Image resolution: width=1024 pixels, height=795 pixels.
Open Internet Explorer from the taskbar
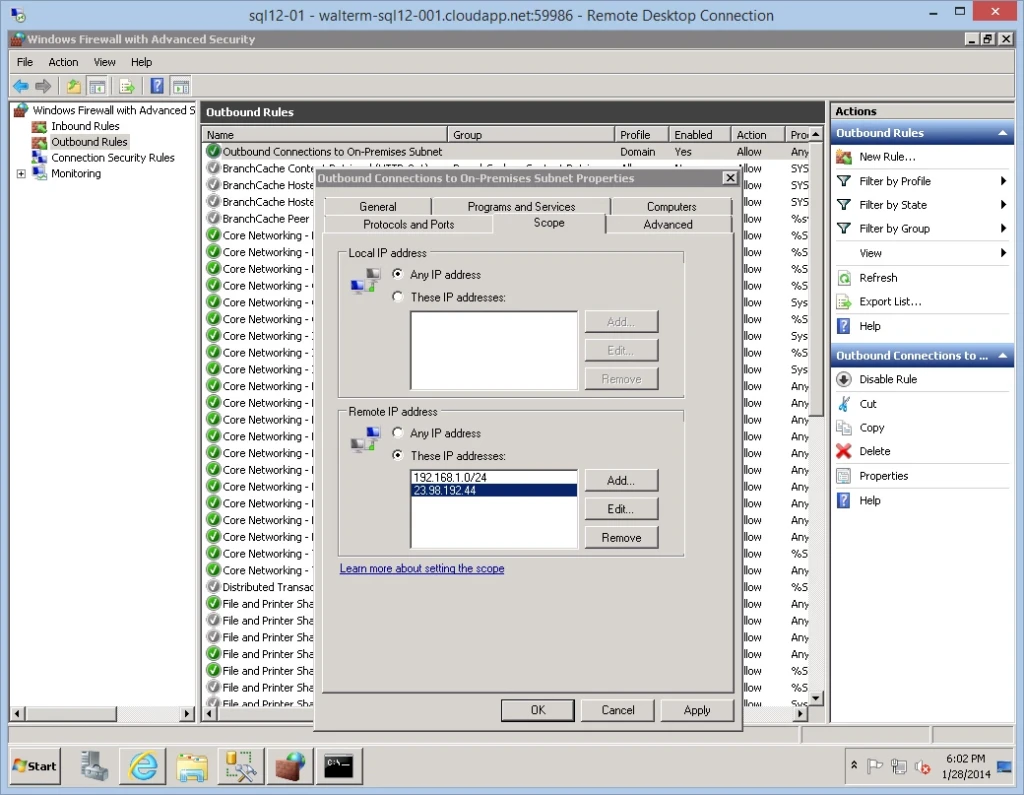(142, 766)
